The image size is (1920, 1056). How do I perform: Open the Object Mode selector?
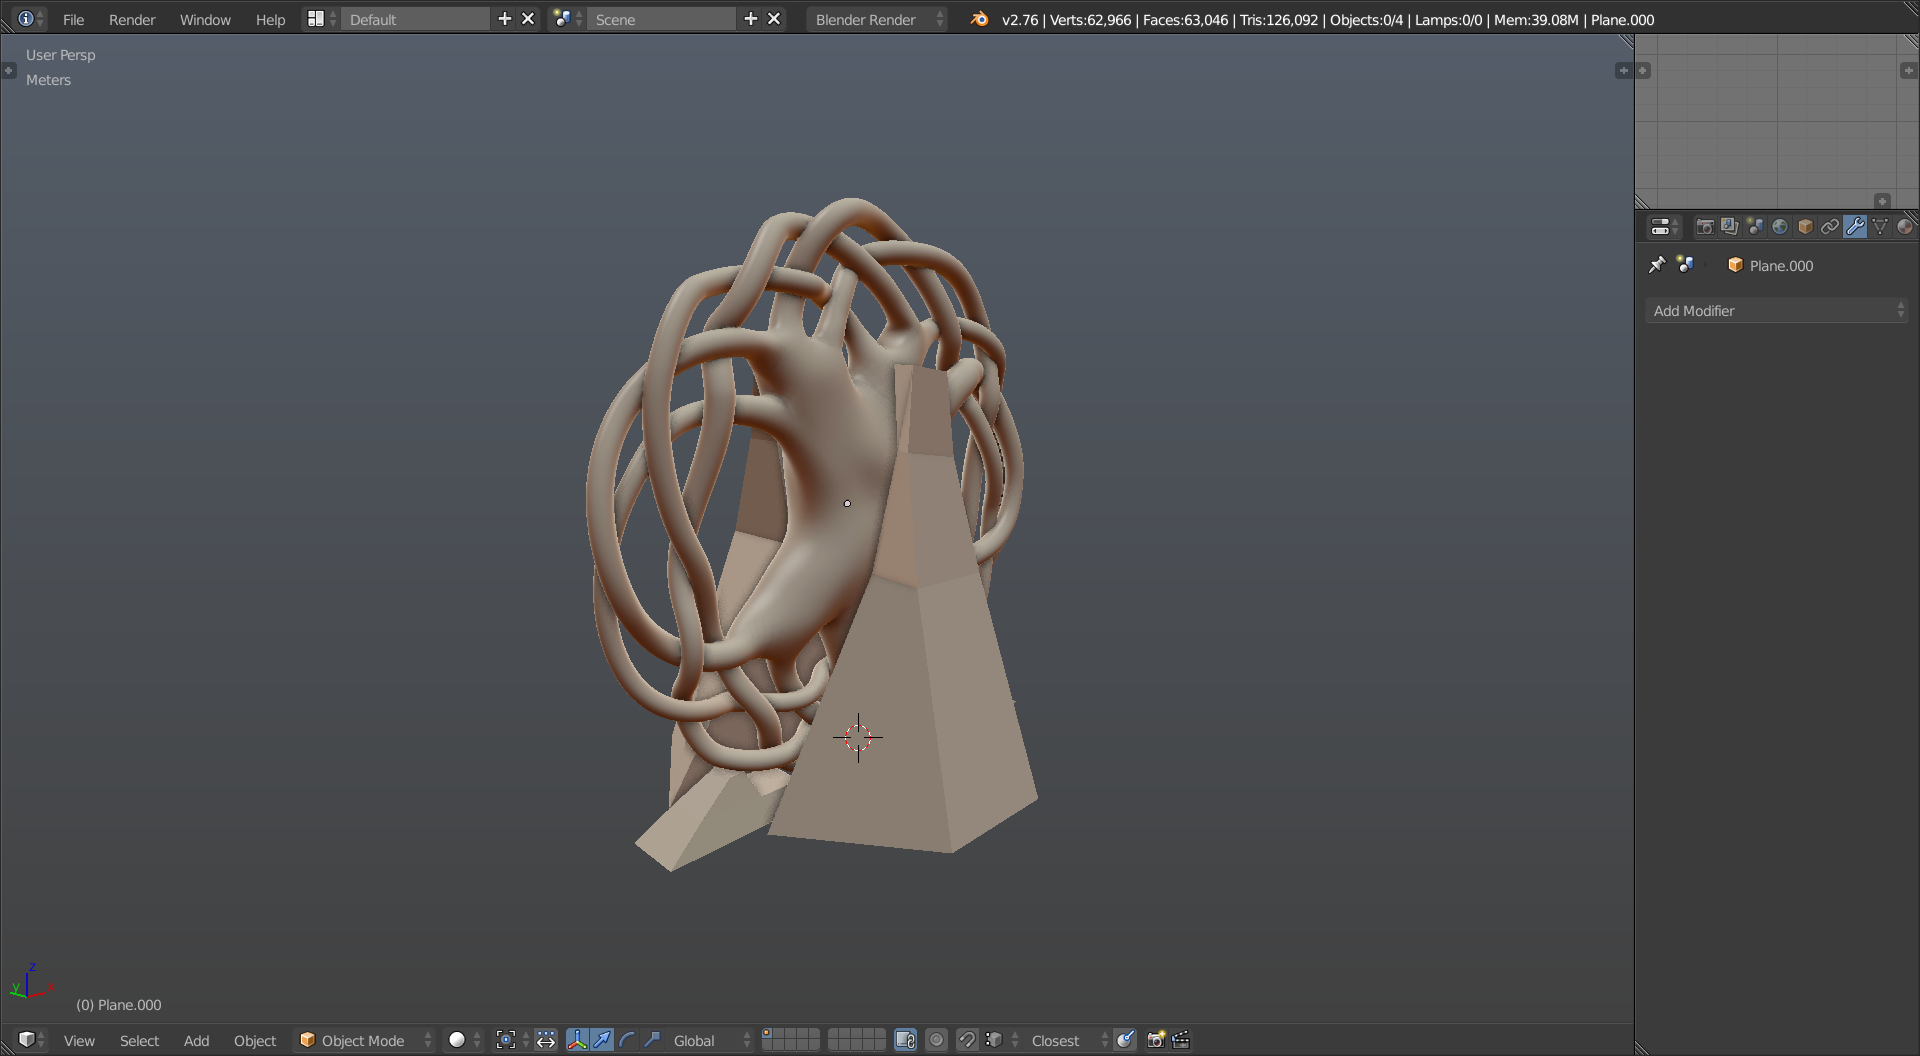364,1040
